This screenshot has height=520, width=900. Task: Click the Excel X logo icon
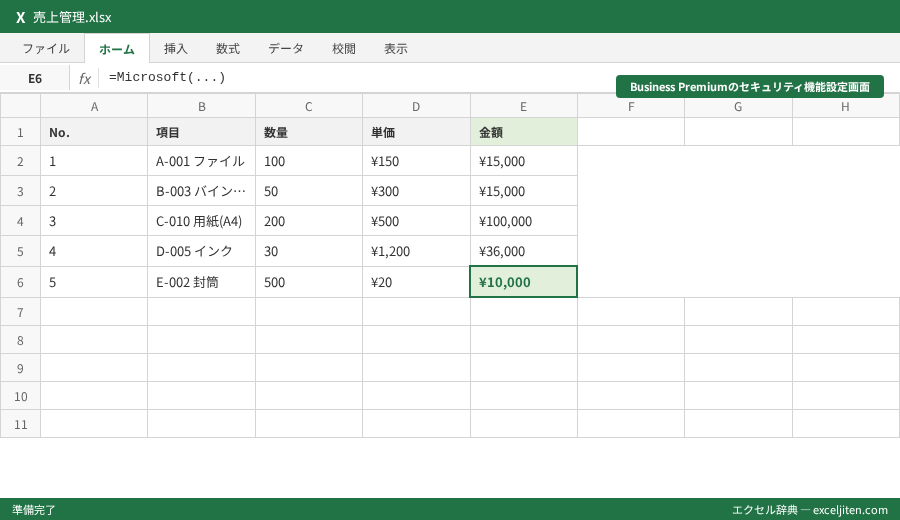tap(21, 17)
